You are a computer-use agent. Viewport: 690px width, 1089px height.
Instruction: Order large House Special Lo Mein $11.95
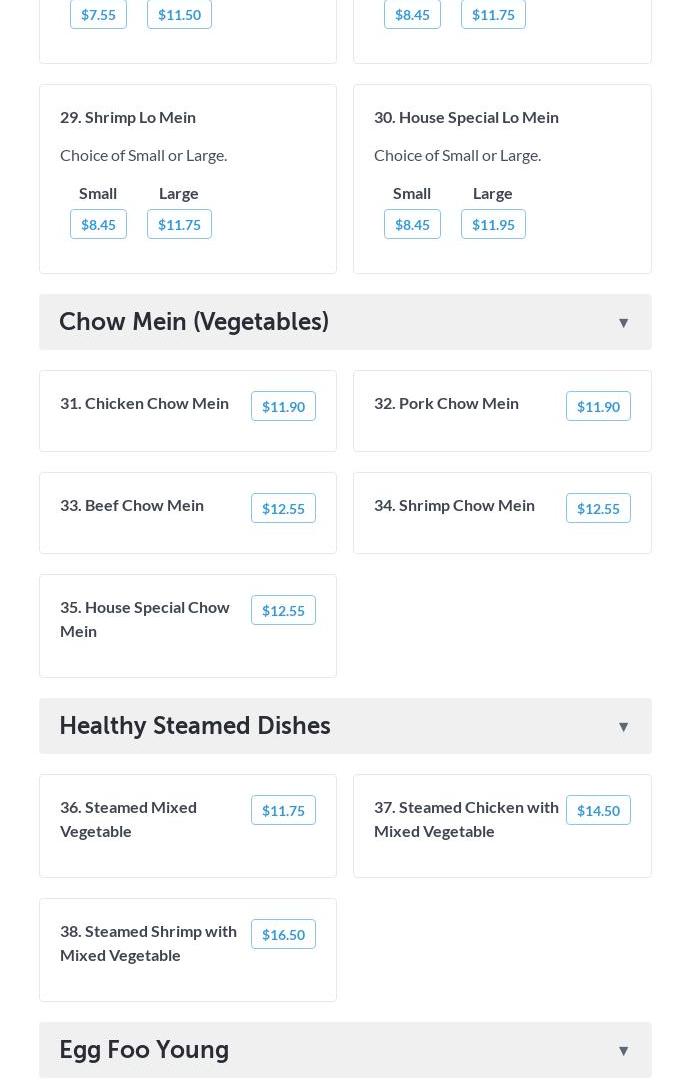coord(493,224)
